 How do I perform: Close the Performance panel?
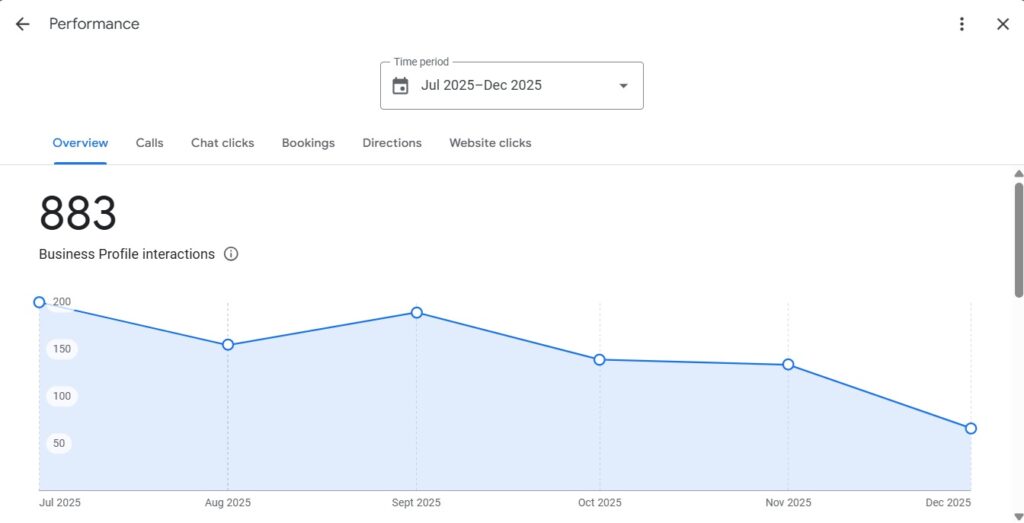point(1003,24)
